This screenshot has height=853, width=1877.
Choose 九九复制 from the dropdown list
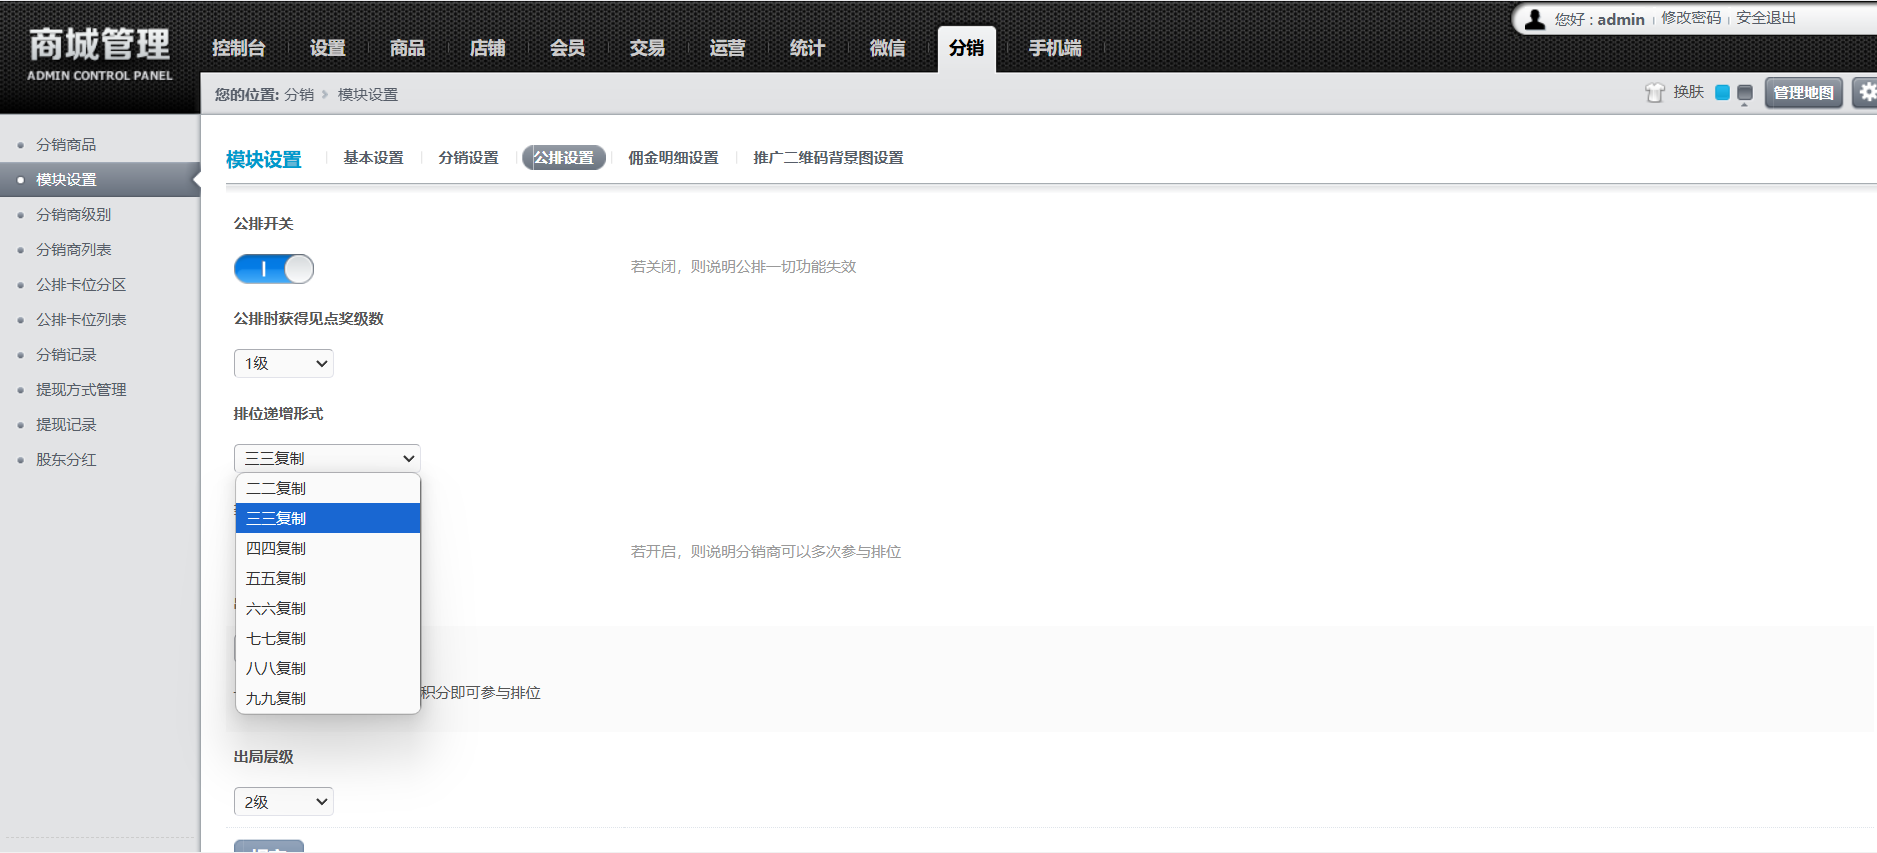pos(276,698)
